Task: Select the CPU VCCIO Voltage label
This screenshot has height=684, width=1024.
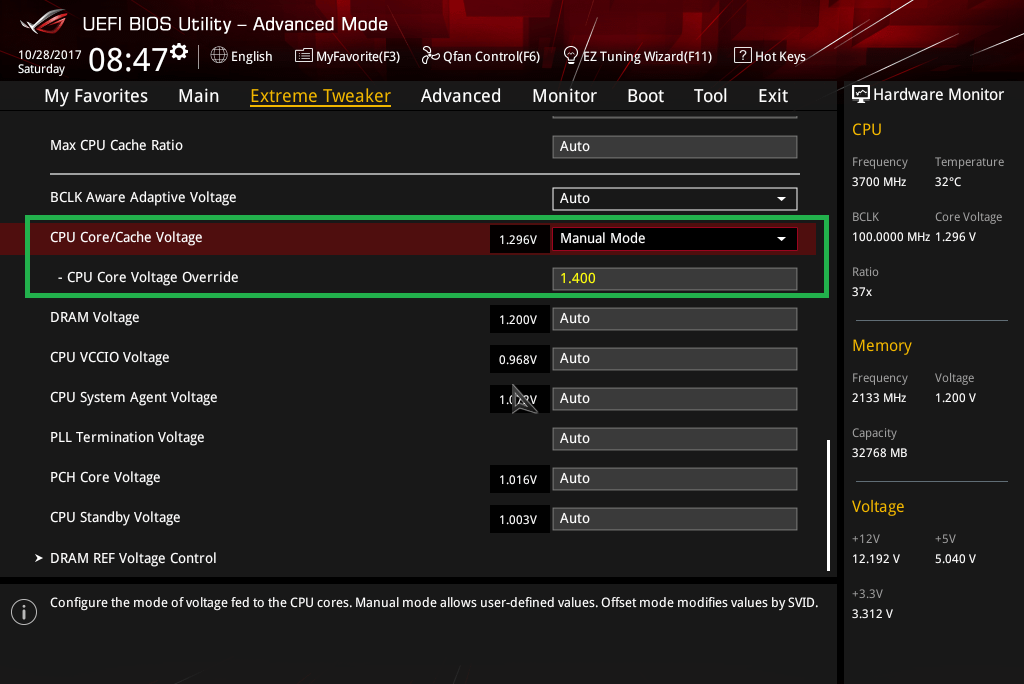Action: tap(110, 357)
